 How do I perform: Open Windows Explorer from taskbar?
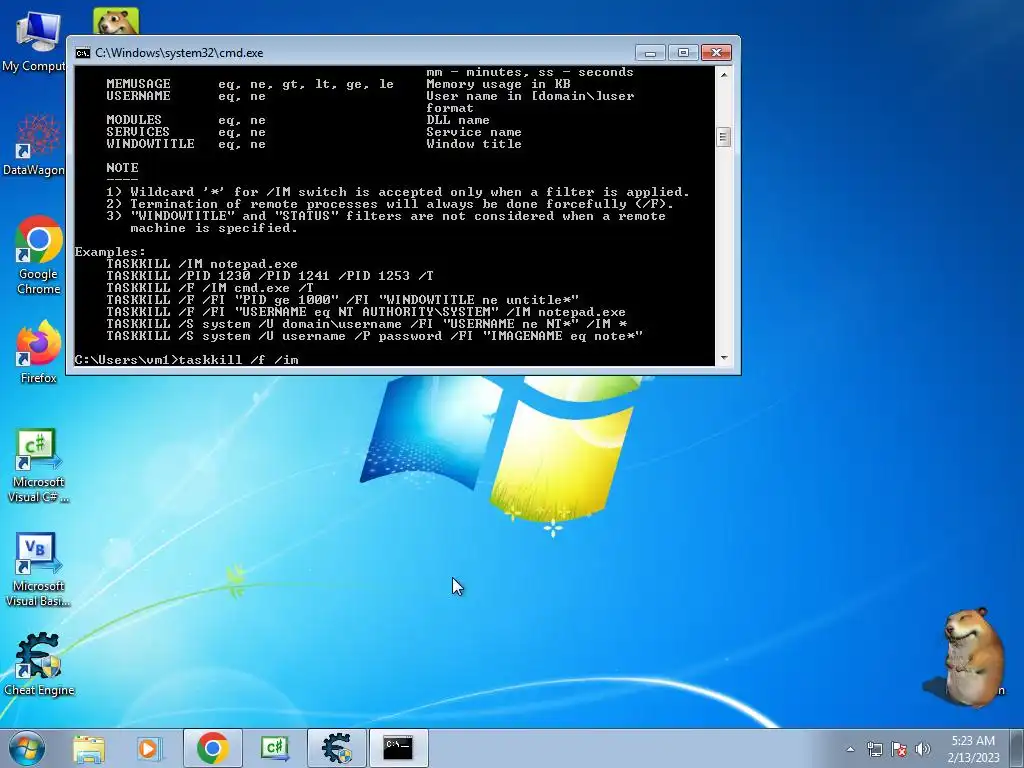89,748
